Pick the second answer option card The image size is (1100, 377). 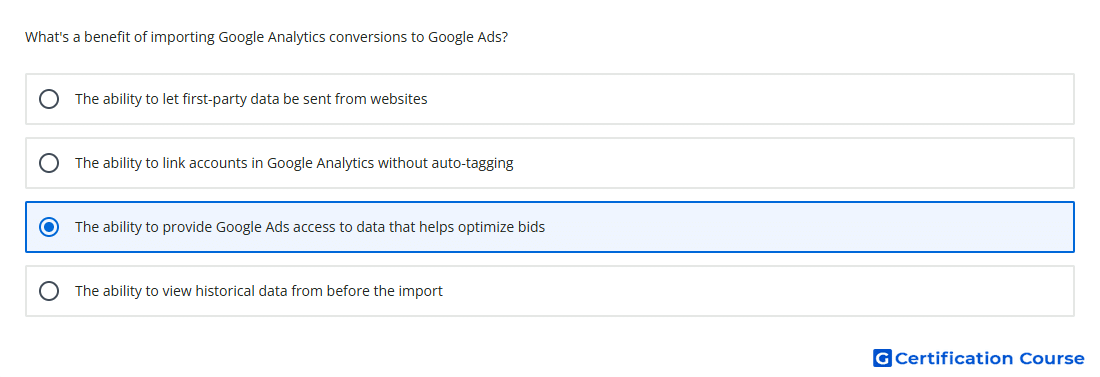point(550,163)
